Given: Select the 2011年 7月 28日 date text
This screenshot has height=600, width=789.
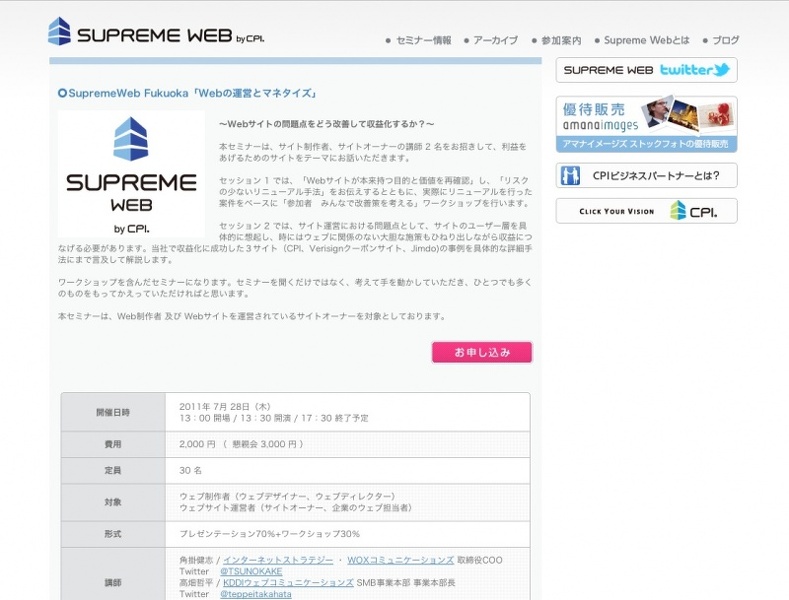Looking at the screenshot, I should coord(225,407).
